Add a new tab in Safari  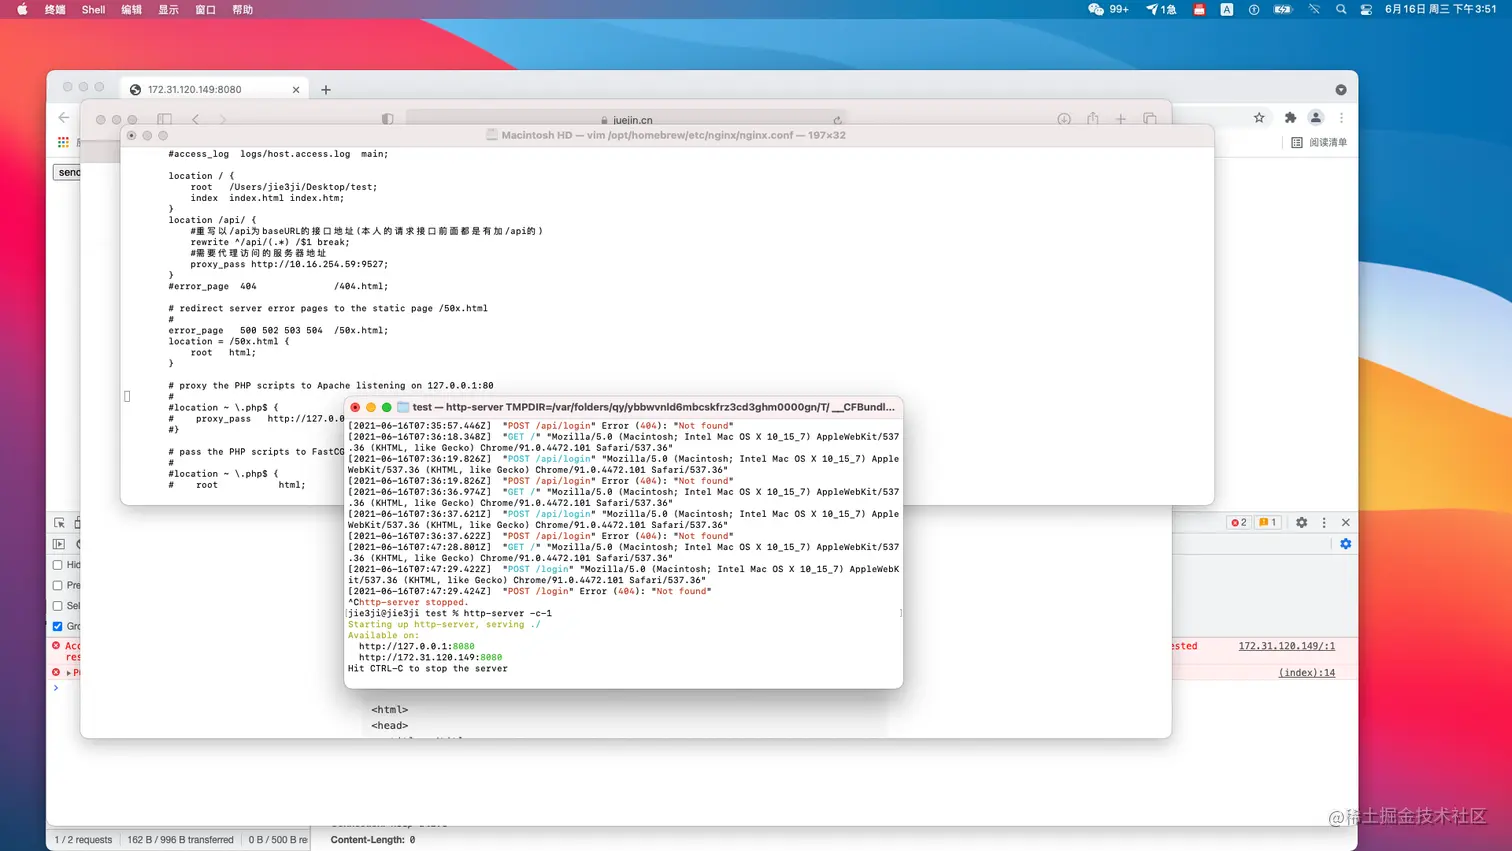(1121, 119)
